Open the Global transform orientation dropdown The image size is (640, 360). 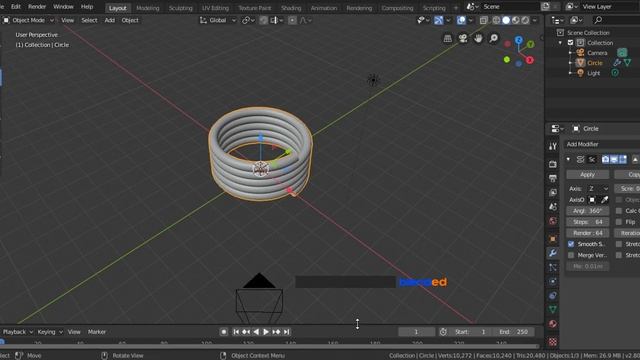click(x=218, y=20)
